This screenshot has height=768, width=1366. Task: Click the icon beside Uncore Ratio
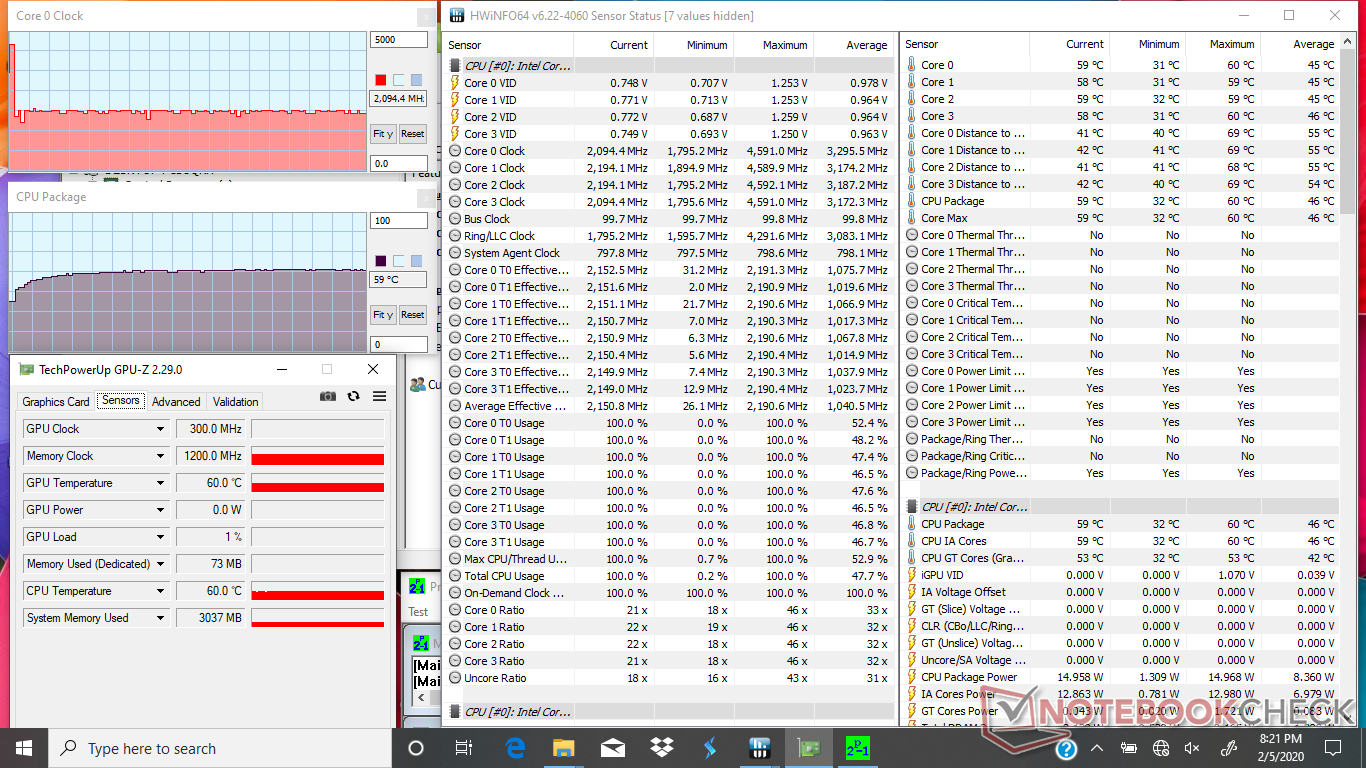tap(455, 678)
